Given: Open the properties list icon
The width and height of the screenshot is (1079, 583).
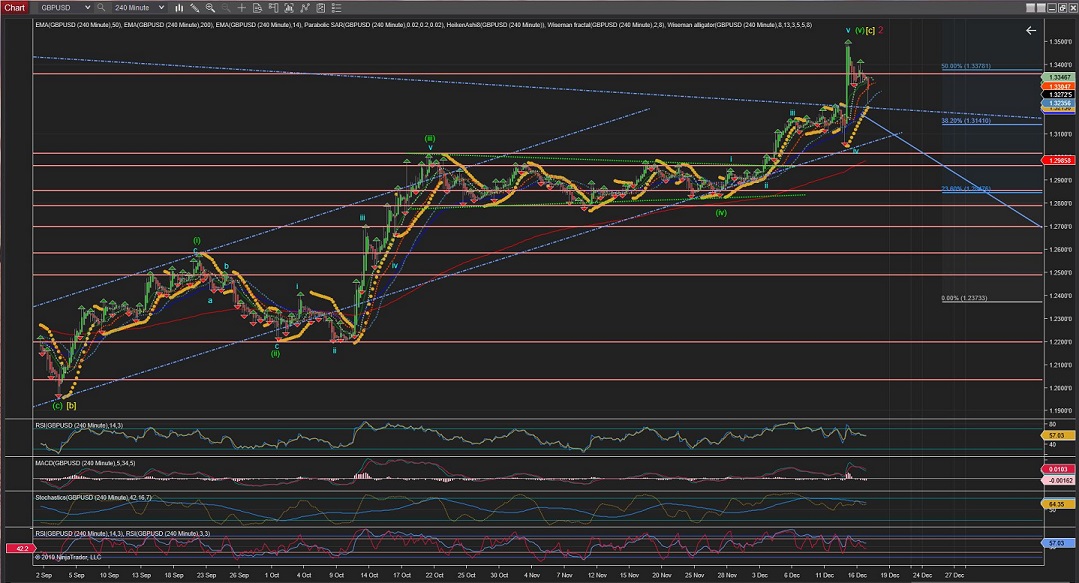Looking at the screenshot, I should point(336,7).
